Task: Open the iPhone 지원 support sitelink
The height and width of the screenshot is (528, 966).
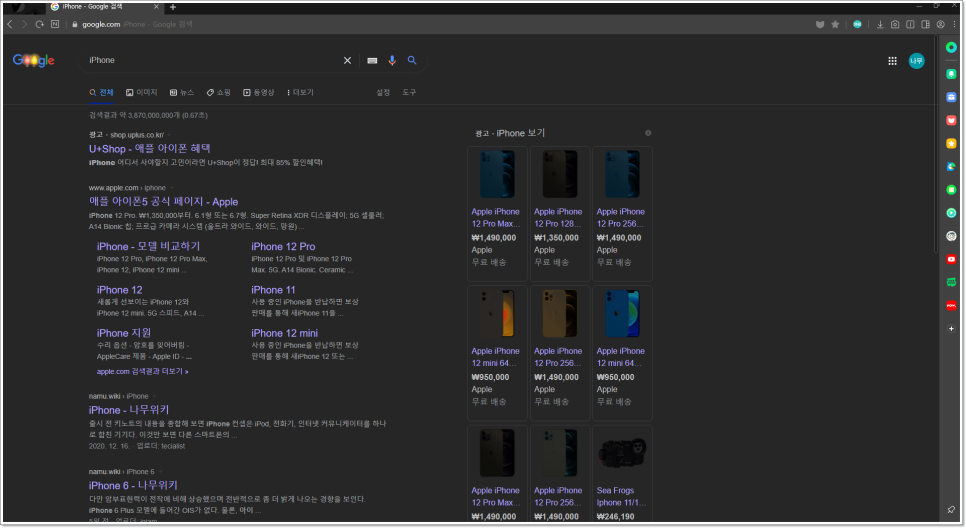Action: [124, 333]
